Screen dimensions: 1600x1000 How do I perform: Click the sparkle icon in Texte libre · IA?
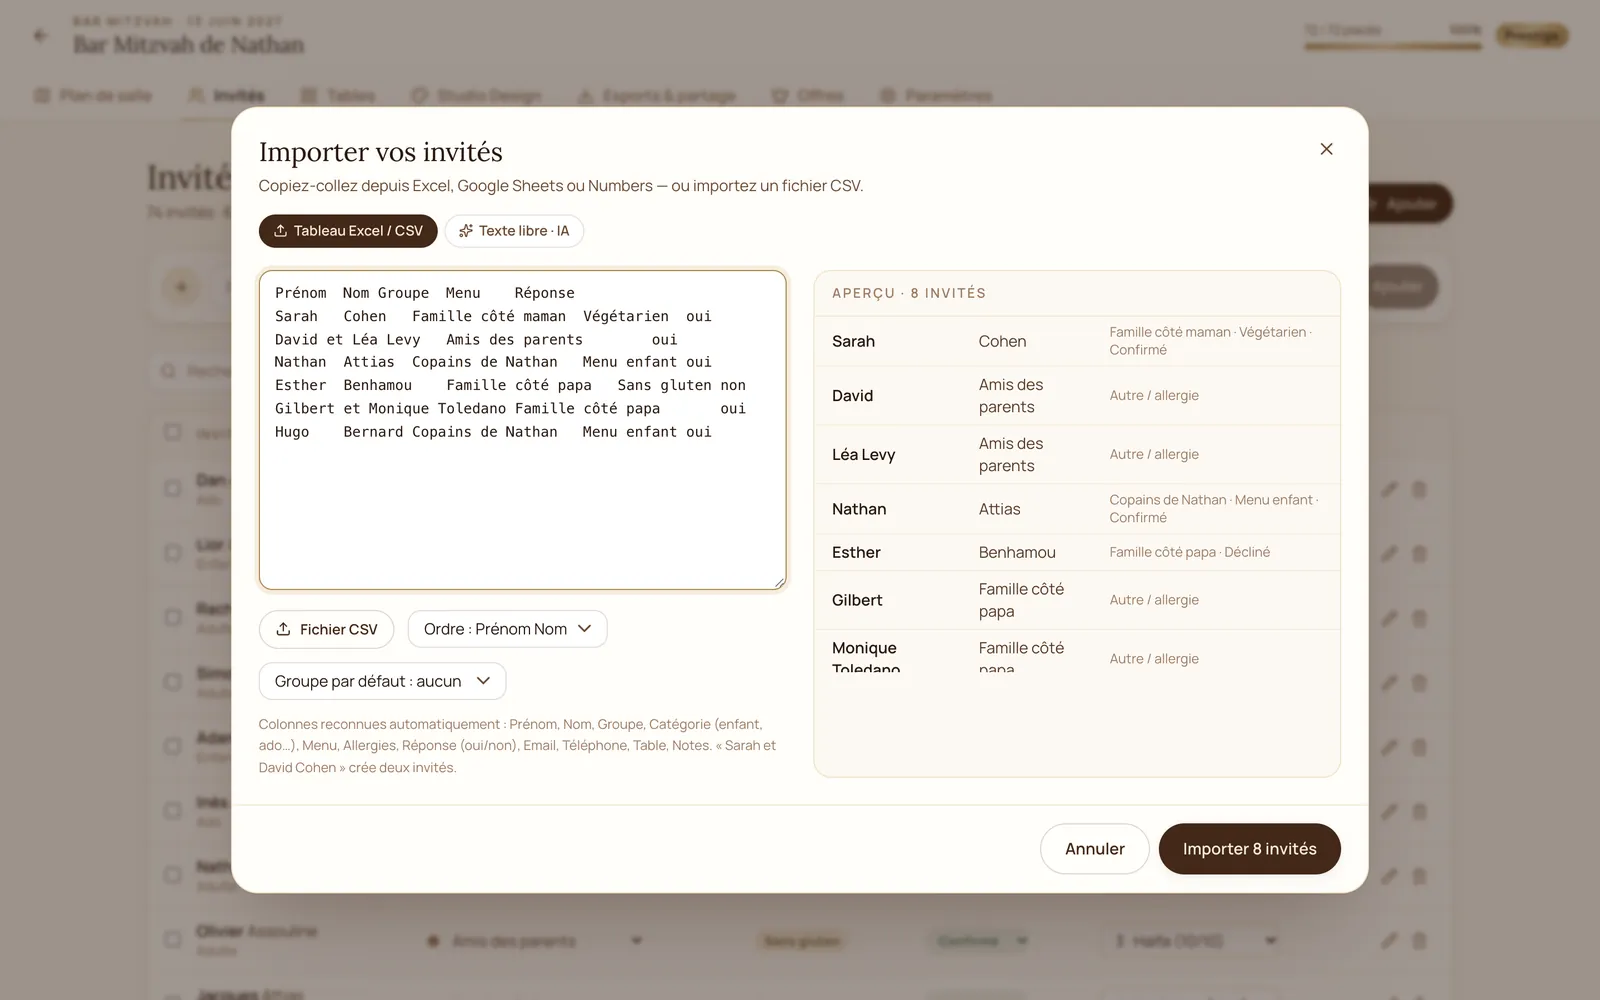[x=465, y=231]
